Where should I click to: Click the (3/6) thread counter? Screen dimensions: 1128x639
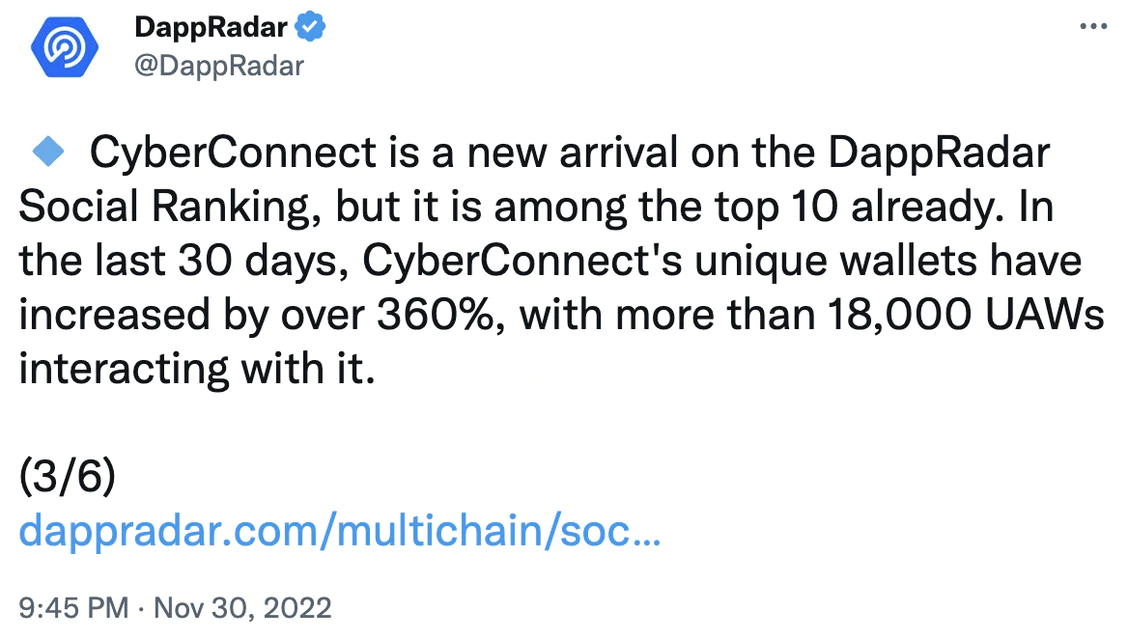(68, 476)
